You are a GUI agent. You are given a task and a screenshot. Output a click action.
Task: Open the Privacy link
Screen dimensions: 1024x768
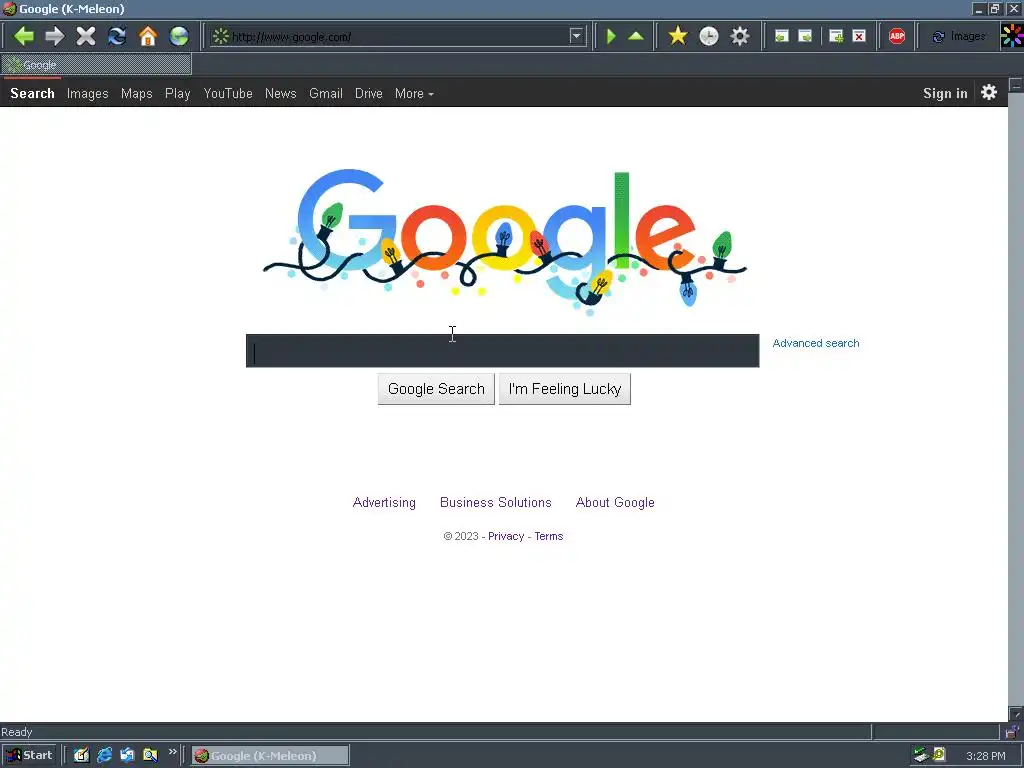pyautogui.click(x=506, y=536)
